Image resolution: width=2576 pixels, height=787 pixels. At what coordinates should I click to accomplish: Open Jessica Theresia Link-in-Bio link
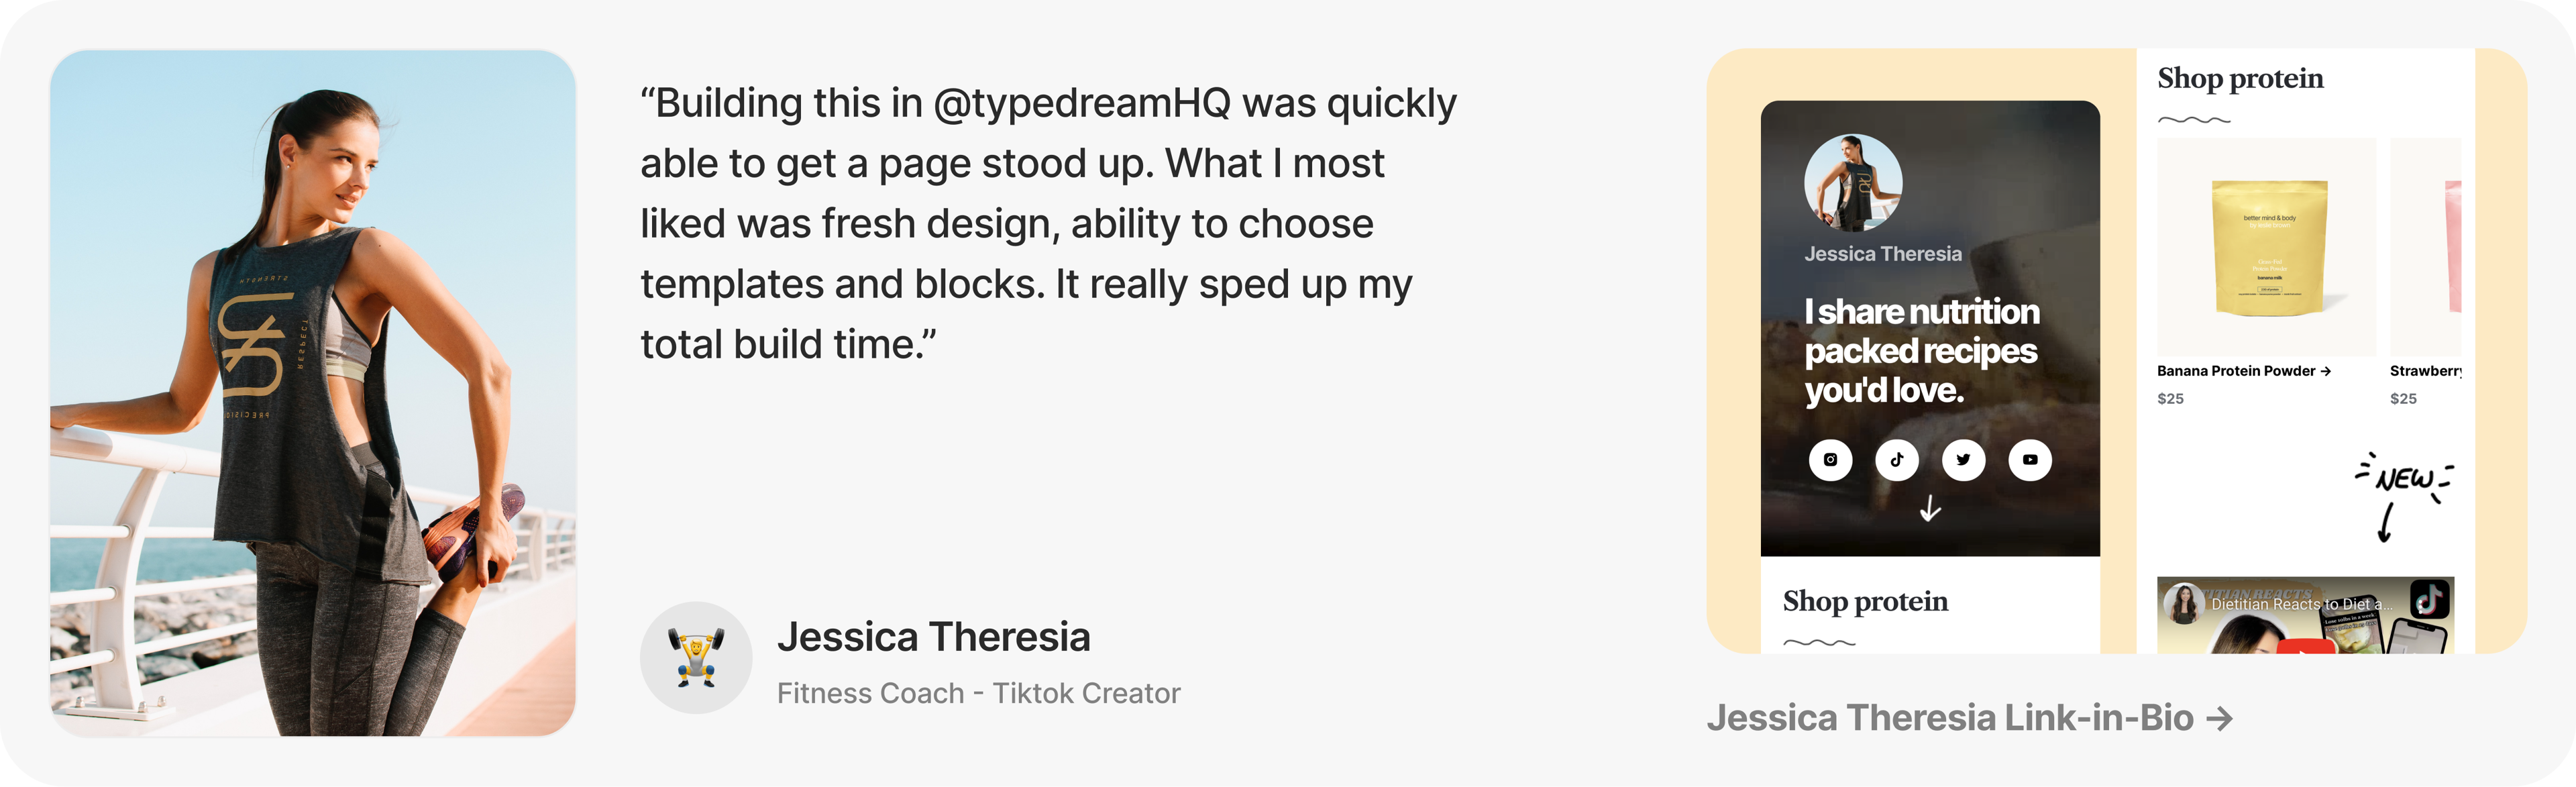(1969, 718)
